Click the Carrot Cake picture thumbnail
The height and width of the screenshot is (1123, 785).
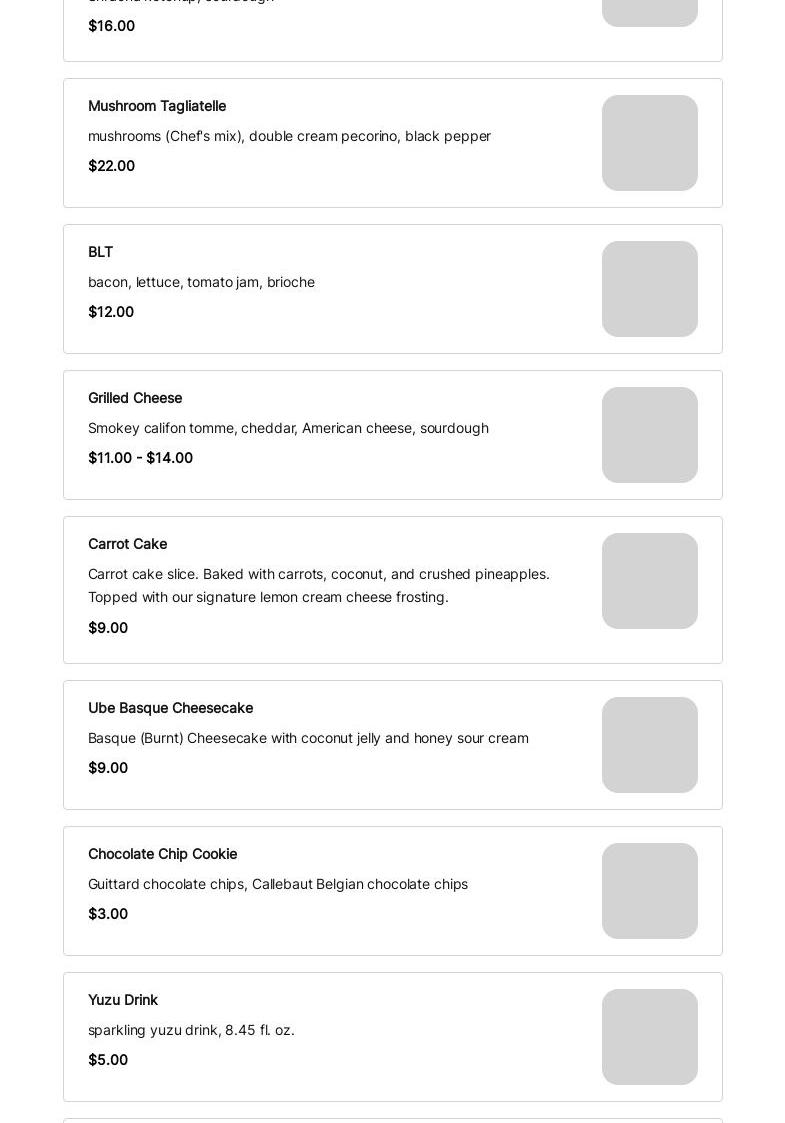tap(649, 581)
